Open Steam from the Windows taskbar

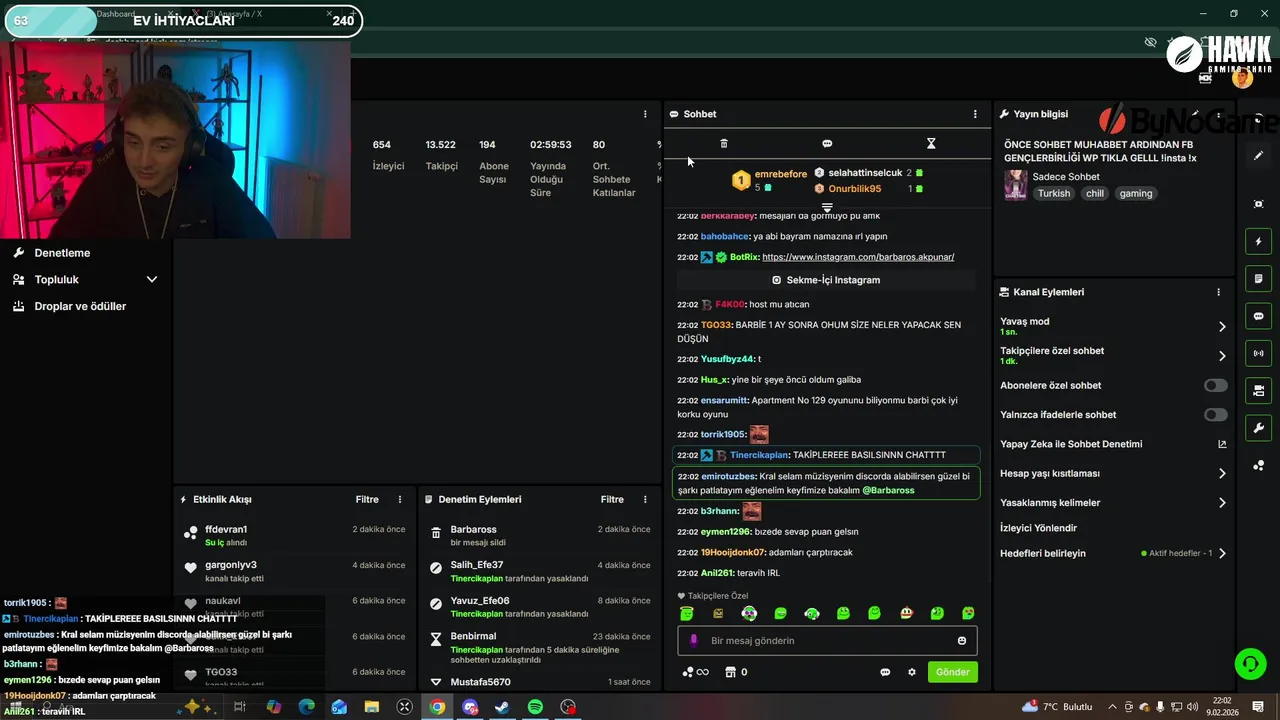click(x=502, y=707)
